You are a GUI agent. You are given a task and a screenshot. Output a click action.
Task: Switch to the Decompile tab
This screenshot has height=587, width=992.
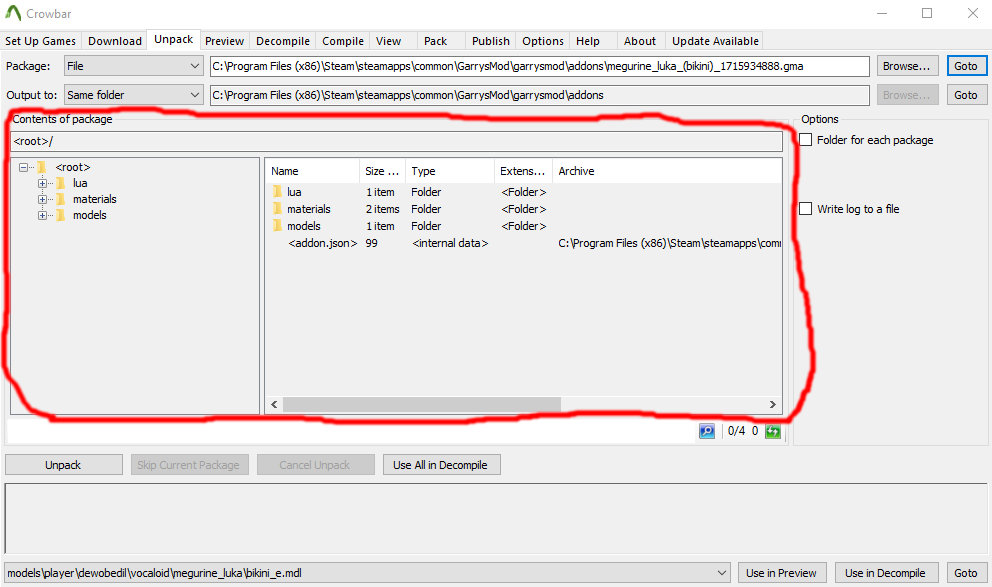tap(283, 41)
